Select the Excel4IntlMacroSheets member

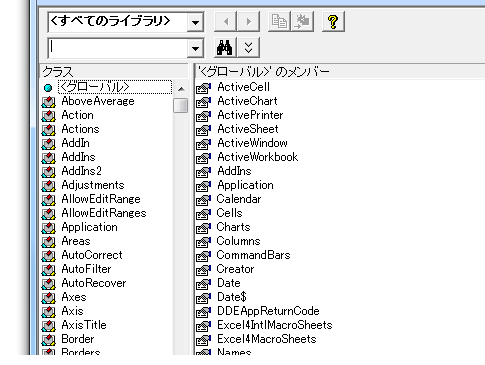click(275, 325)
